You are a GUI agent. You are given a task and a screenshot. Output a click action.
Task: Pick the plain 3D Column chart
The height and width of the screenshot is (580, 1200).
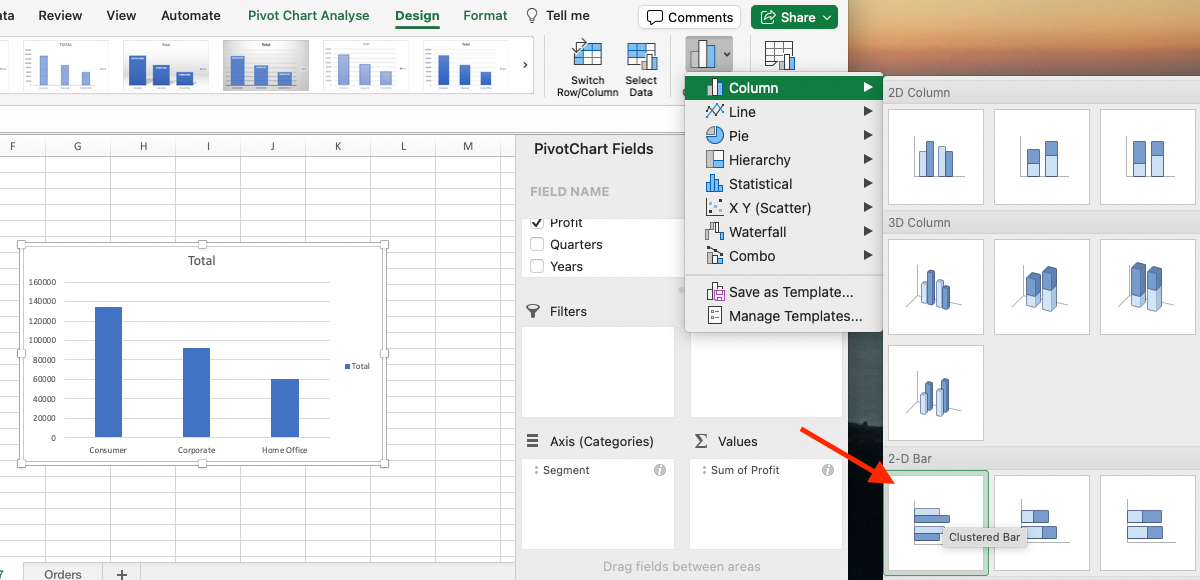[936, 393]
